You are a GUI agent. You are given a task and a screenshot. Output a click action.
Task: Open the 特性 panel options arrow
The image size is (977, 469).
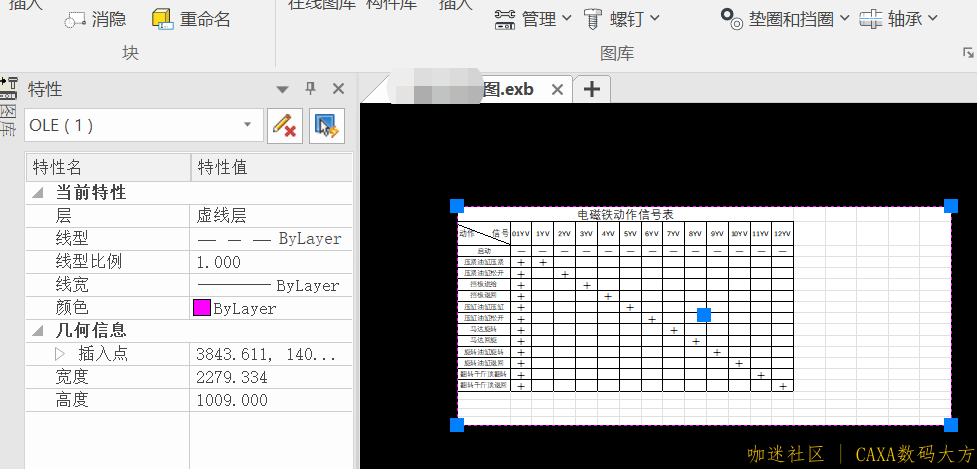282,89
